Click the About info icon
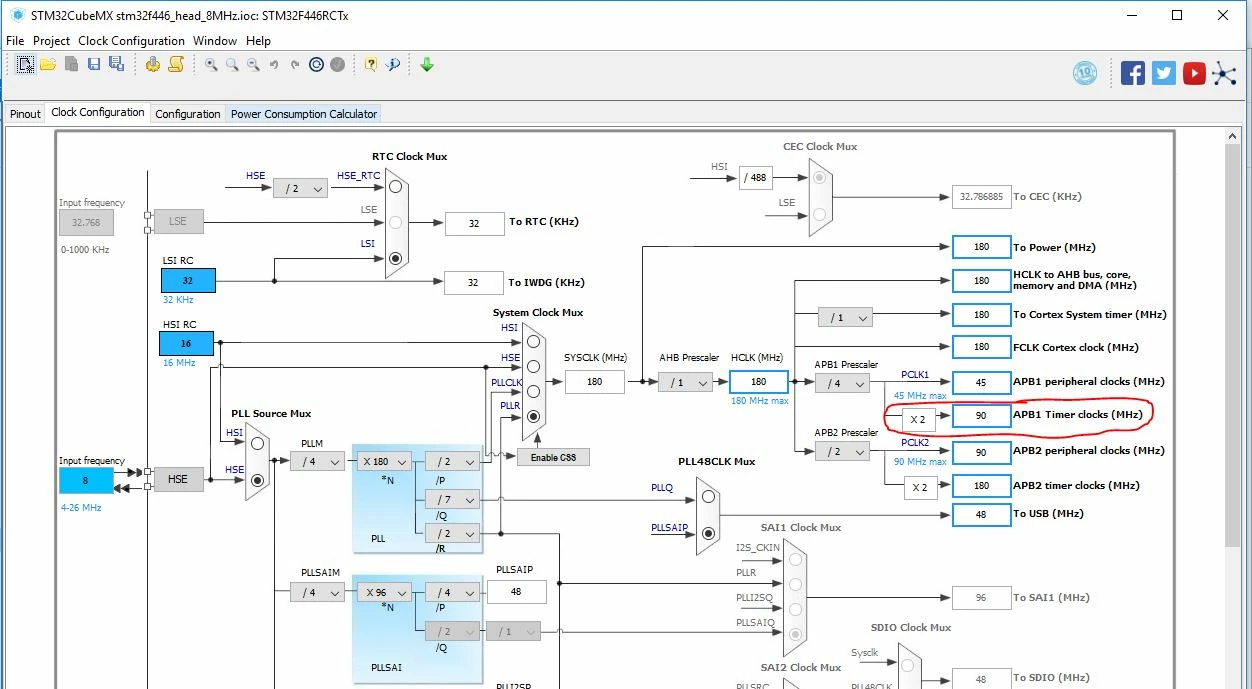 (x=393, y=65)
